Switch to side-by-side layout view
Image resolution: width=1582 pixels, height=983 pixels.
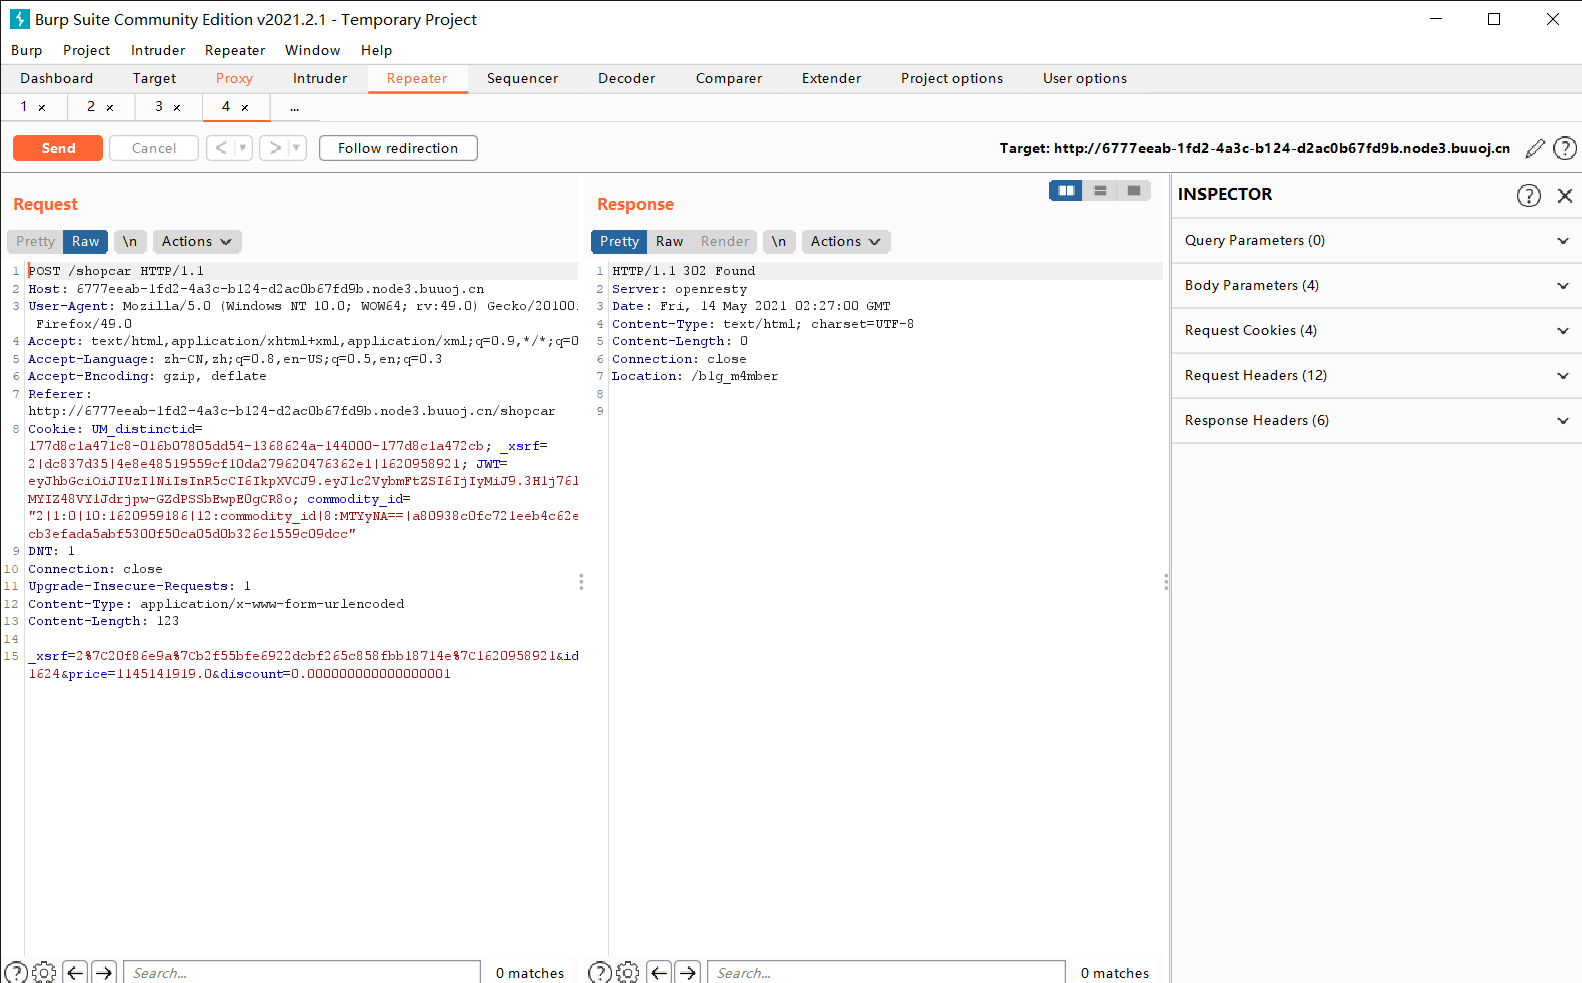click(1066, 190)
